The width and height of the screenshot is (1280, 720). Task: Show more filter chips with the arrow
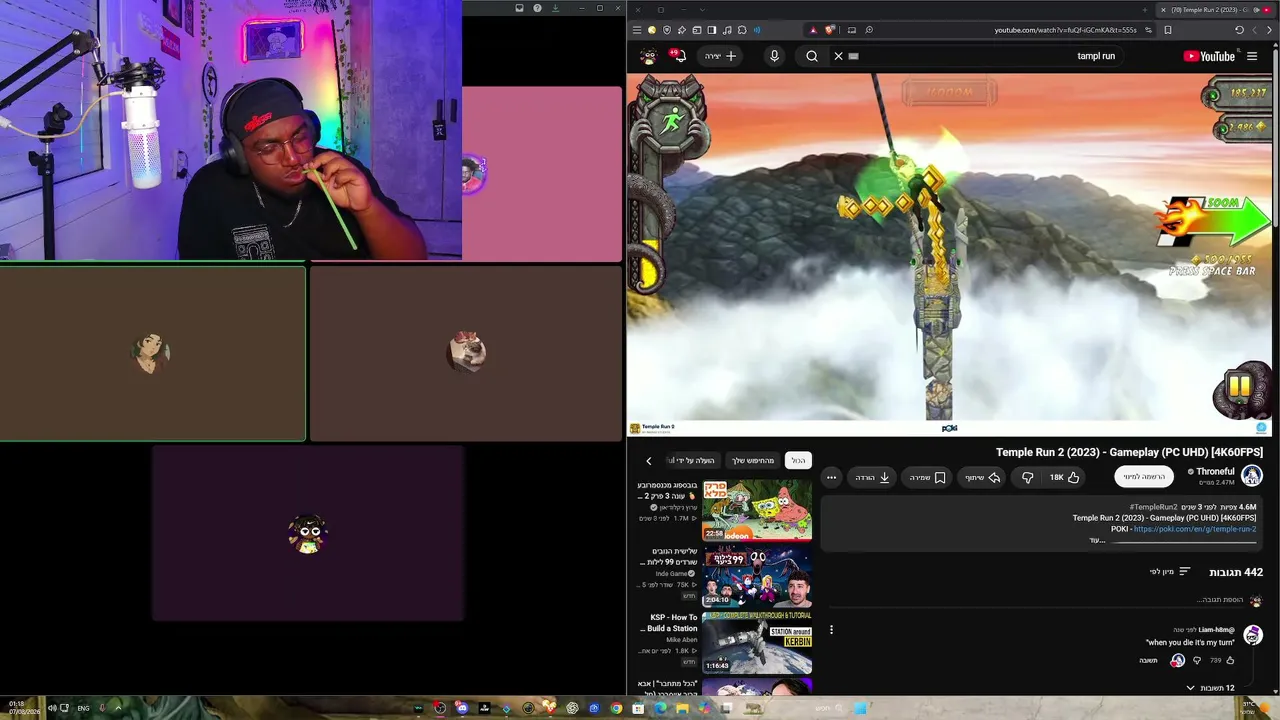coord(648,461)
